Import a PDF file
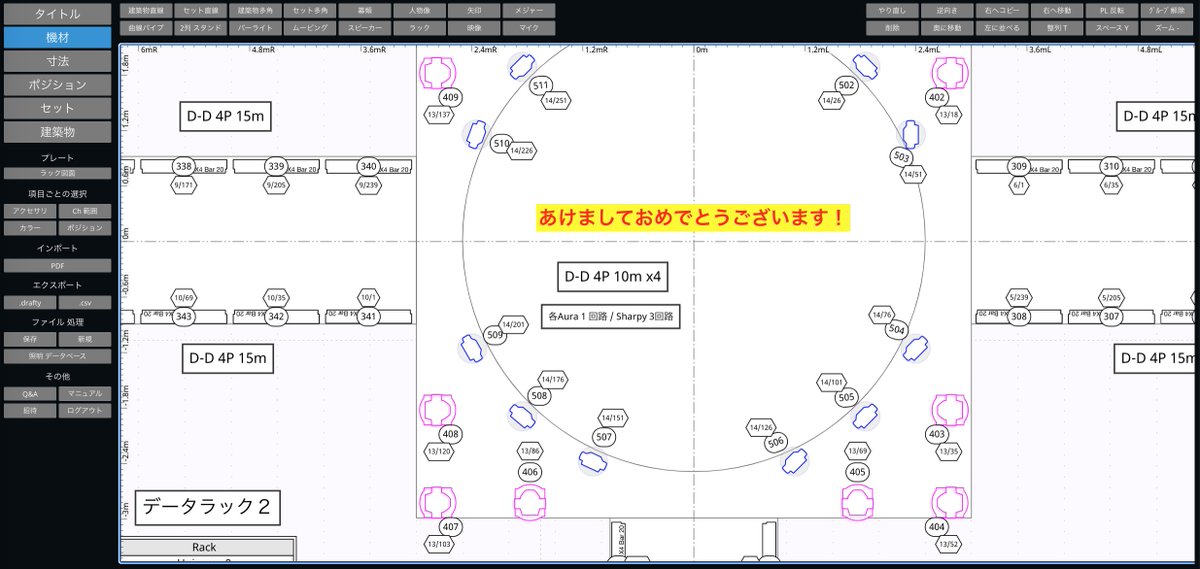This screenshot has width=1200, height=569. pos(57,266)
